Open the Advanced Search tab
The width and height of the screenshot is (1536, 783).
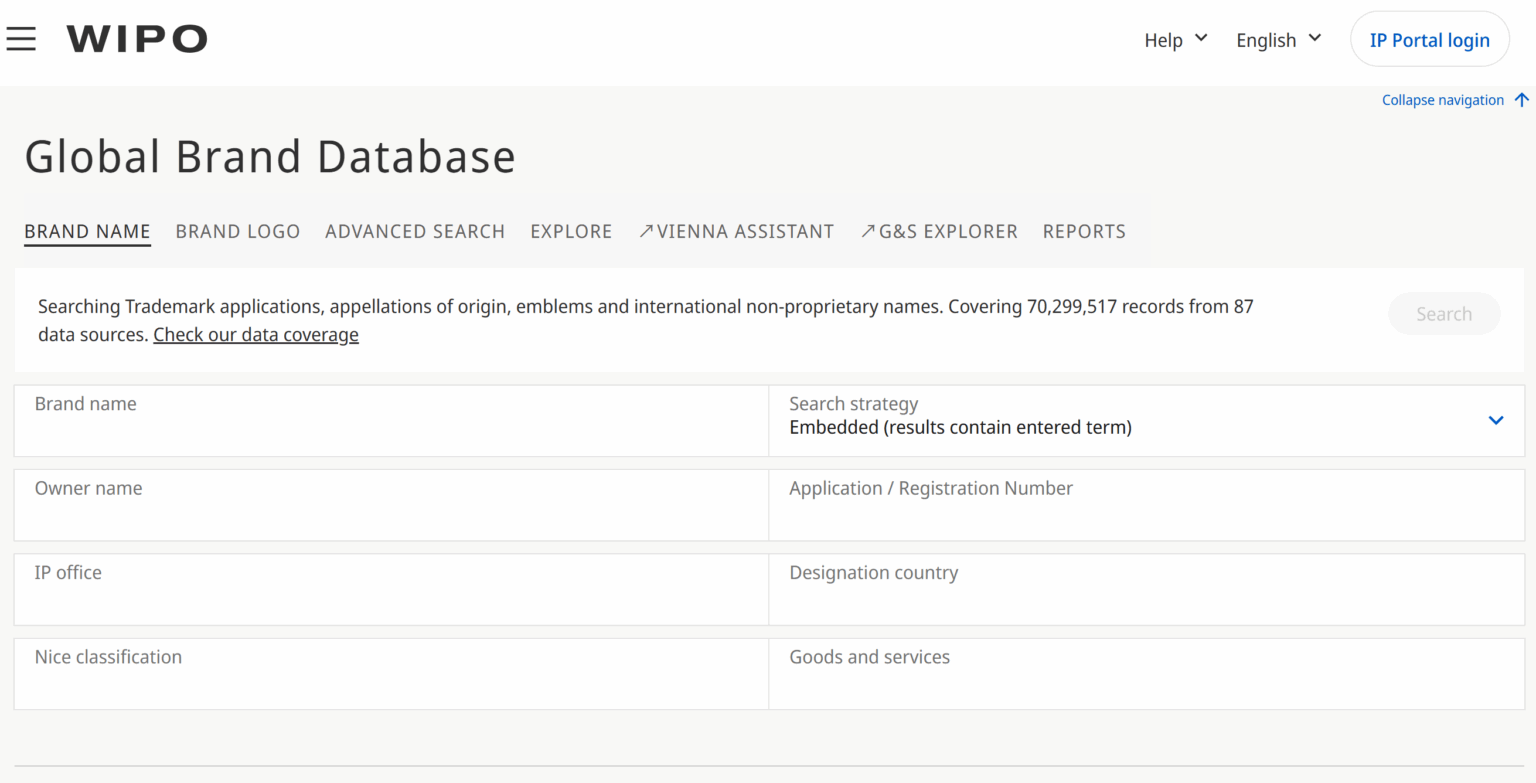point(415,231)
